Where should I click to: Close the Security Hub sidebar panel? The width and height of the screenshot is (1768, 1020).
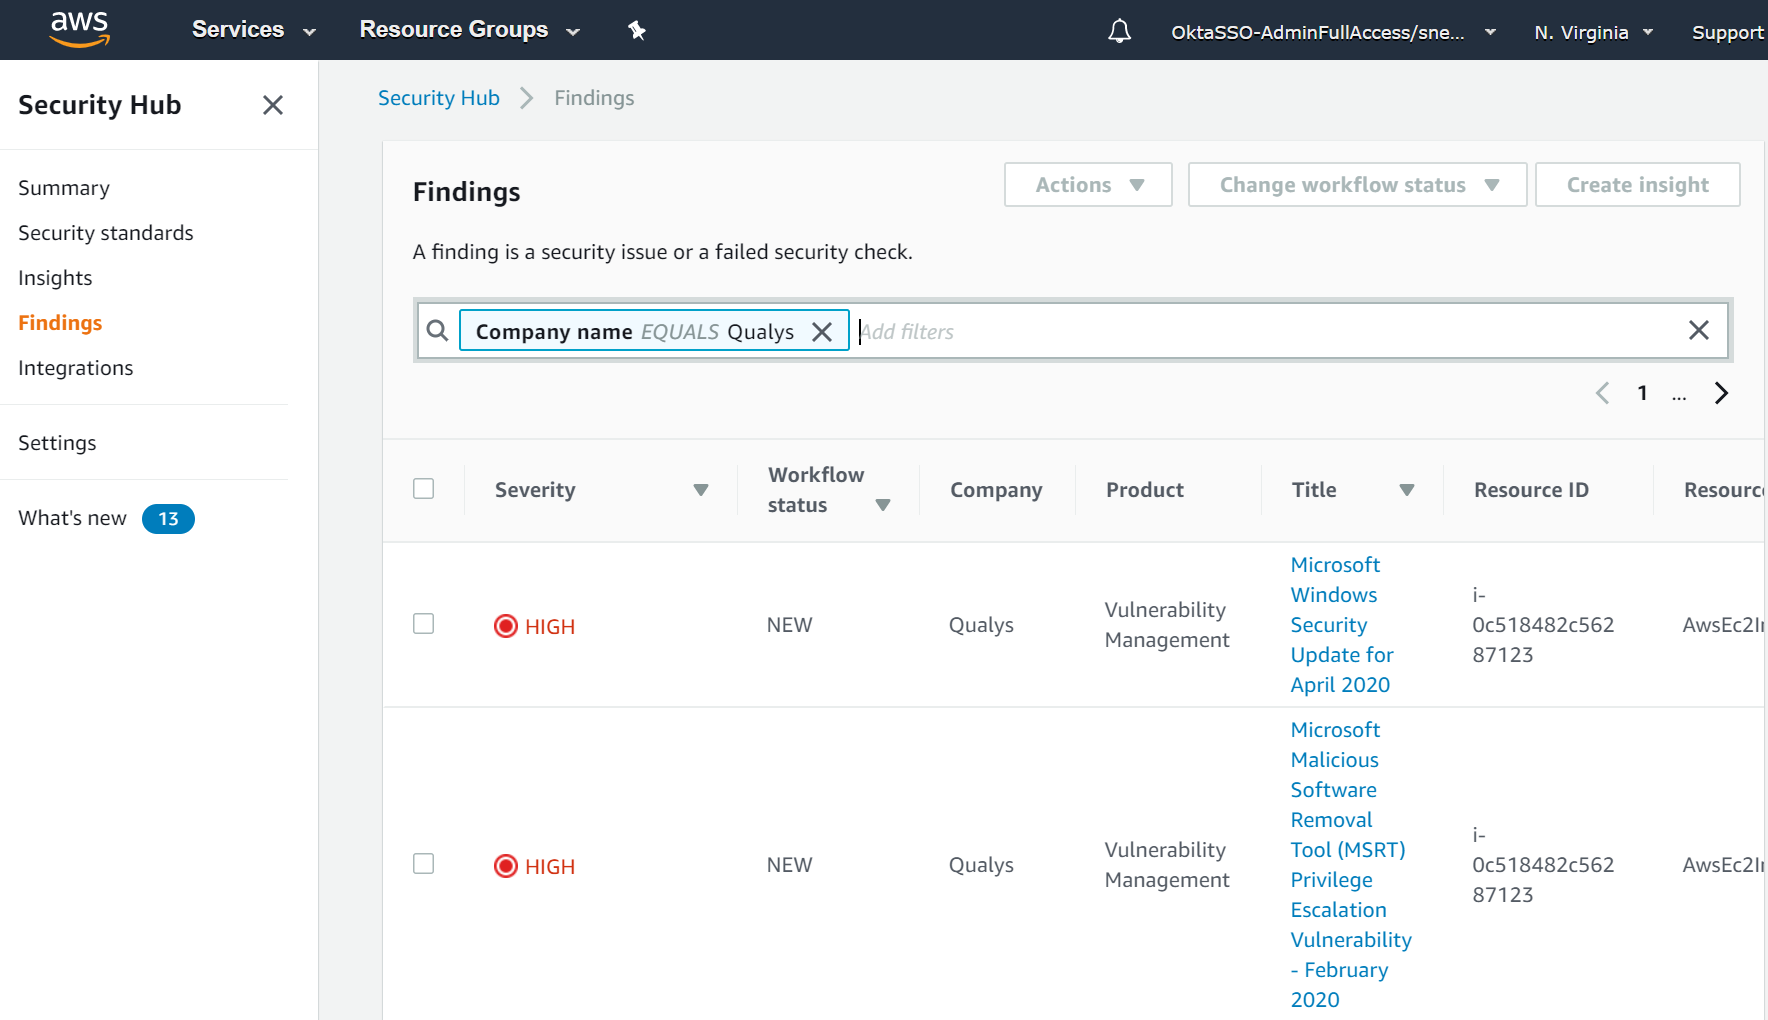coord(273,105)
